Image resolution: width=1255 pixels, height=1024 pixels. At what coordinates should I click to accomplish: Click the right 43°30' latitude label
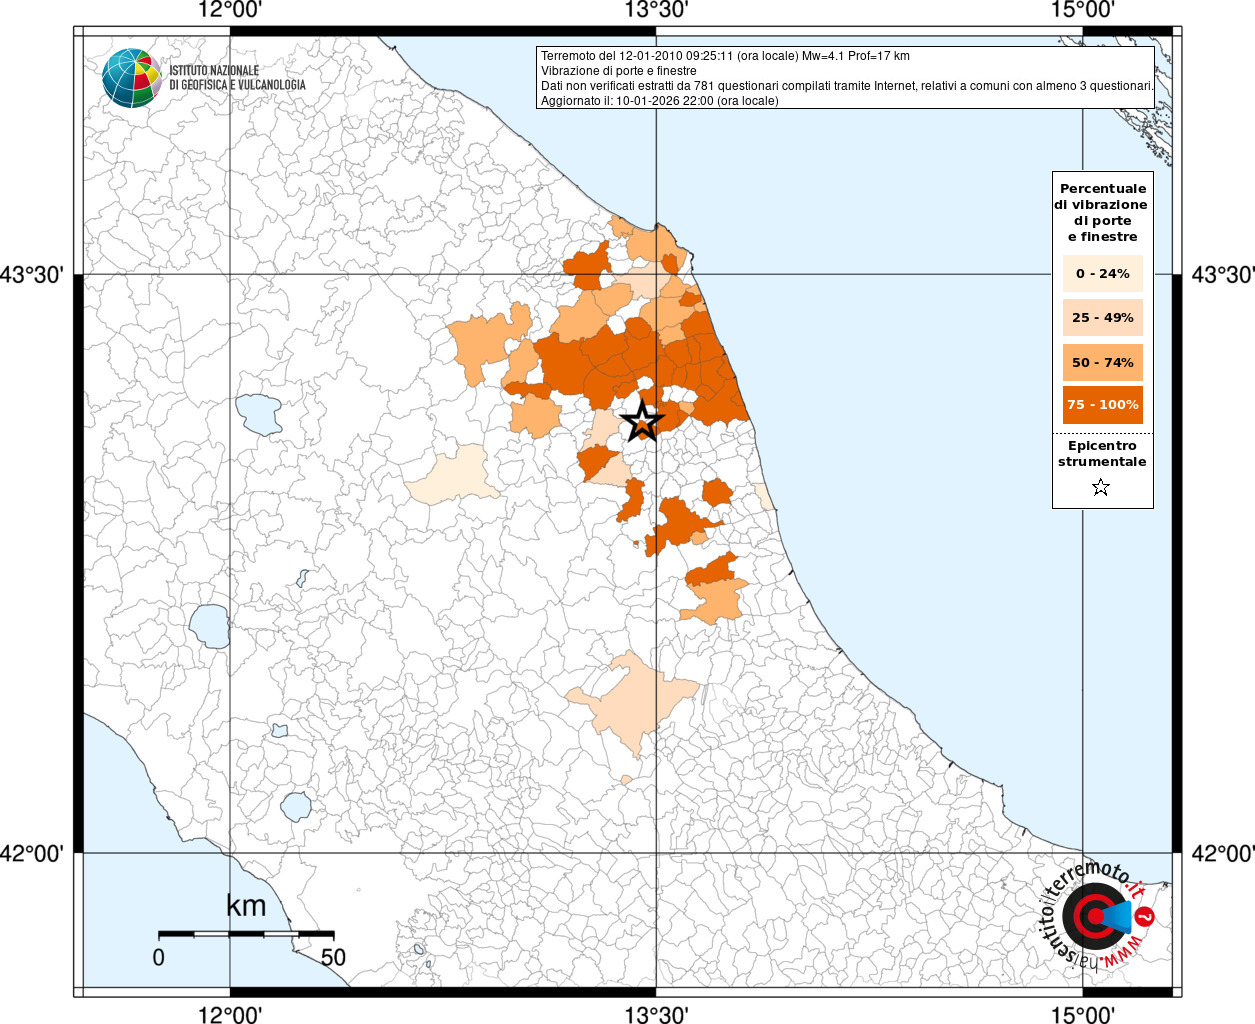[x=1222, y=274]
